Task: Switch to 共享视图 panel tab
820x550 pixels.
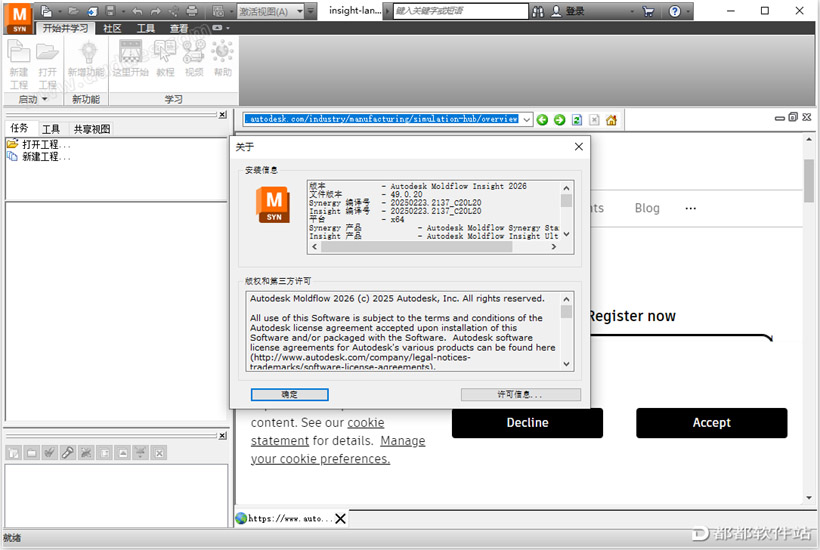Action: point(92,129)
